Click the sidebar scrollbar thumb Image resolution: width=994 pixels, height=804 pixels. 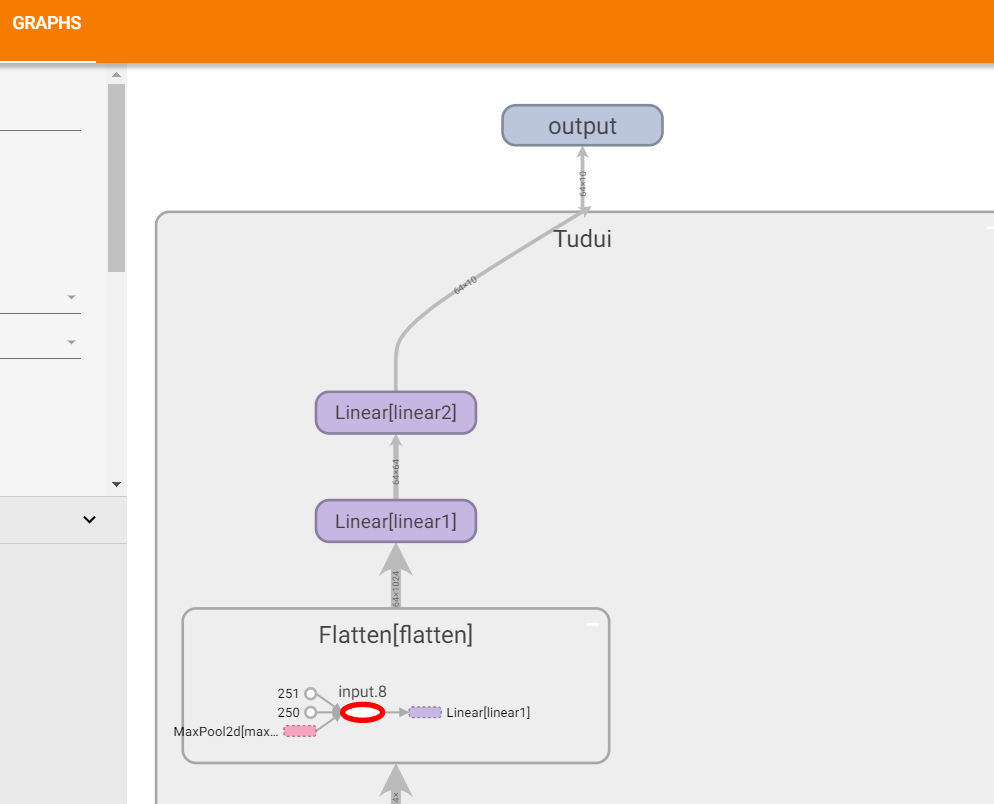(116, 178)
